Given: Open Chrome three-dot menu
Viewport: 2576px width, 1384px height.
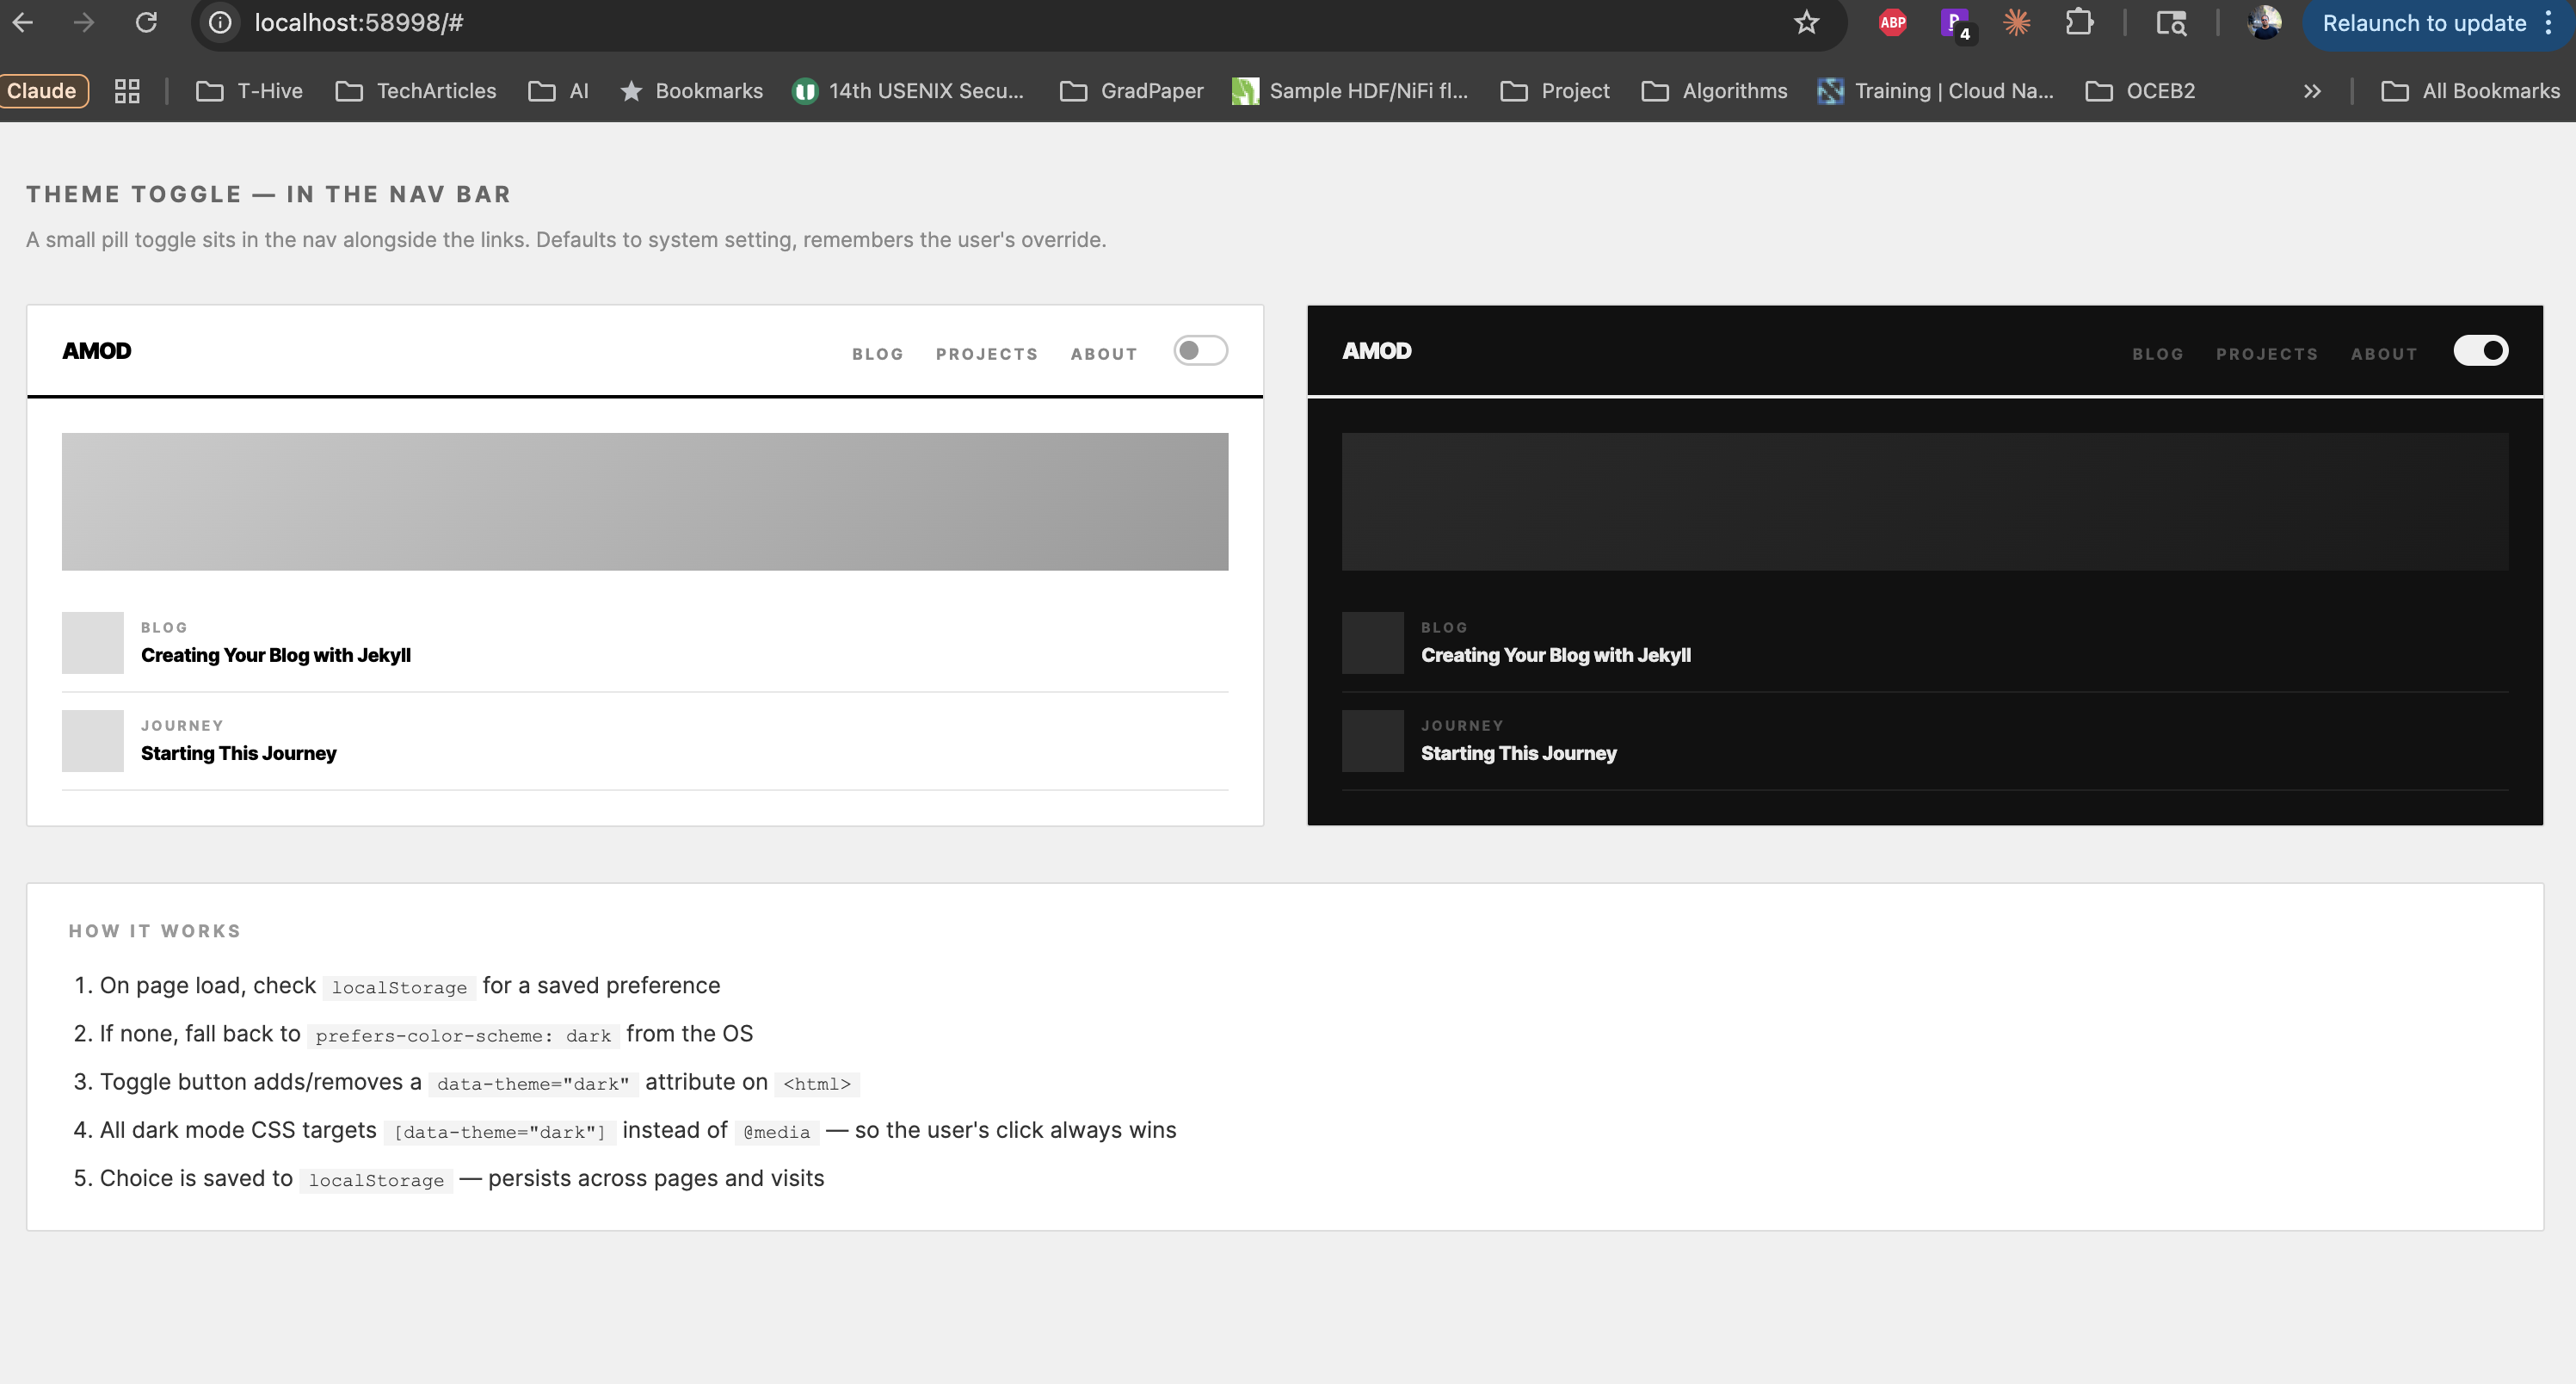Looking at the screenshot, I should (2548, 23).
